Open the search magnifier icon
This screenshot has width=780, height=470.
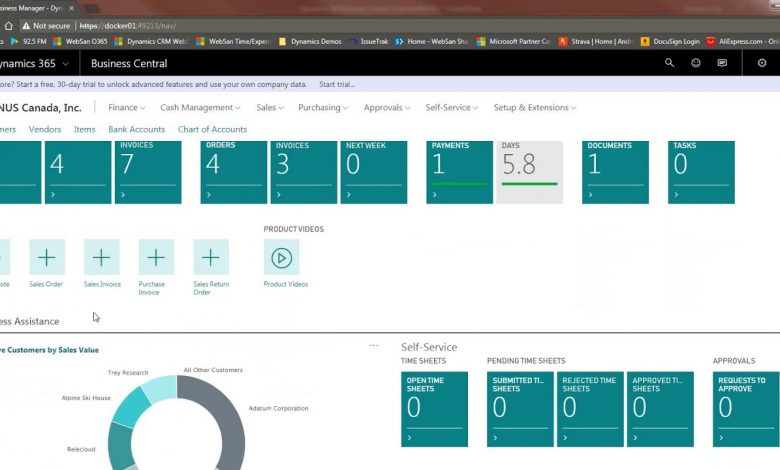670,63
